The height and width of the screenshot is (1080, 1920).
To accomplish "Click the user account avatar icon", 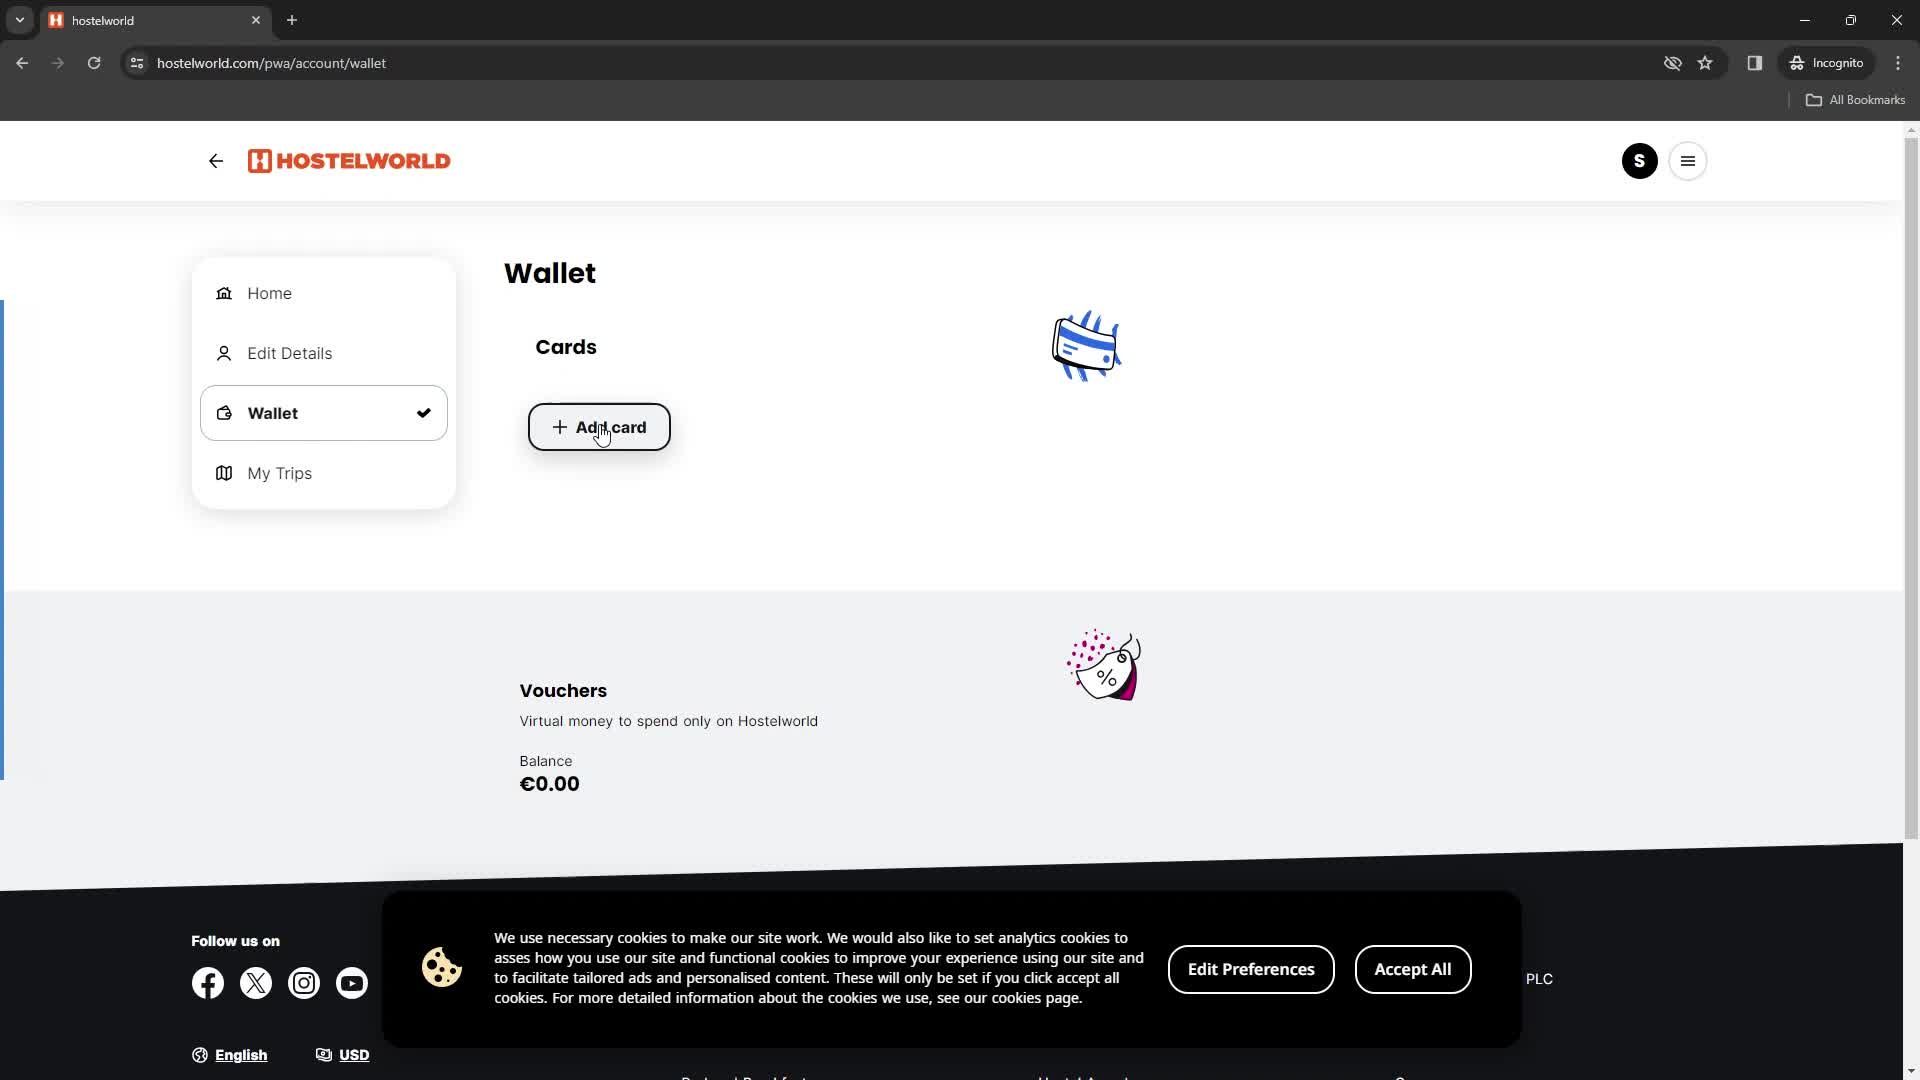I will coord(1639,161).
